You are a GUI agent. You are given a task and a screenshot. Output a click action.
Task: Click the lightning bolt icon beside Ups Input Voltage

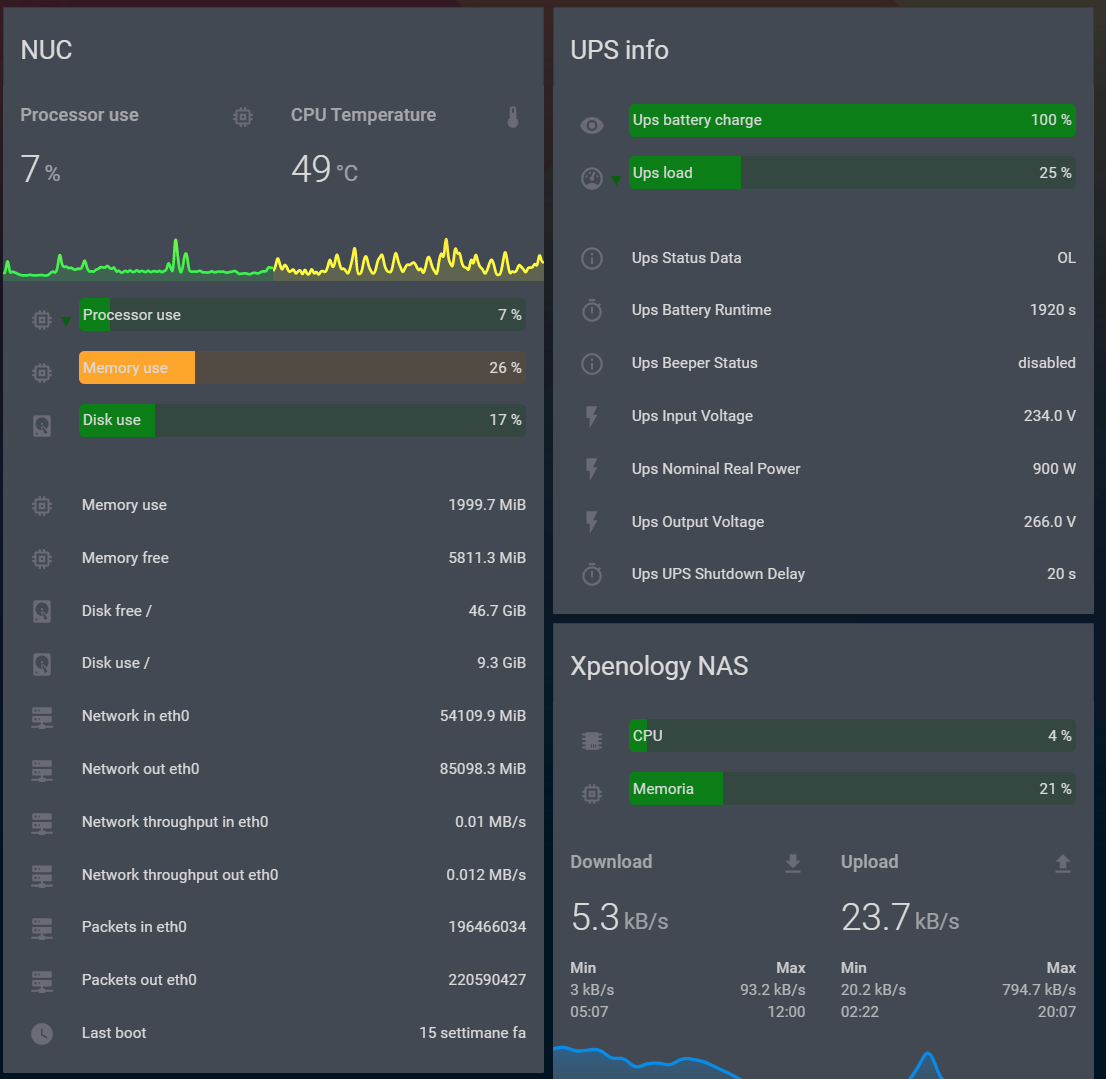[592, 416]
